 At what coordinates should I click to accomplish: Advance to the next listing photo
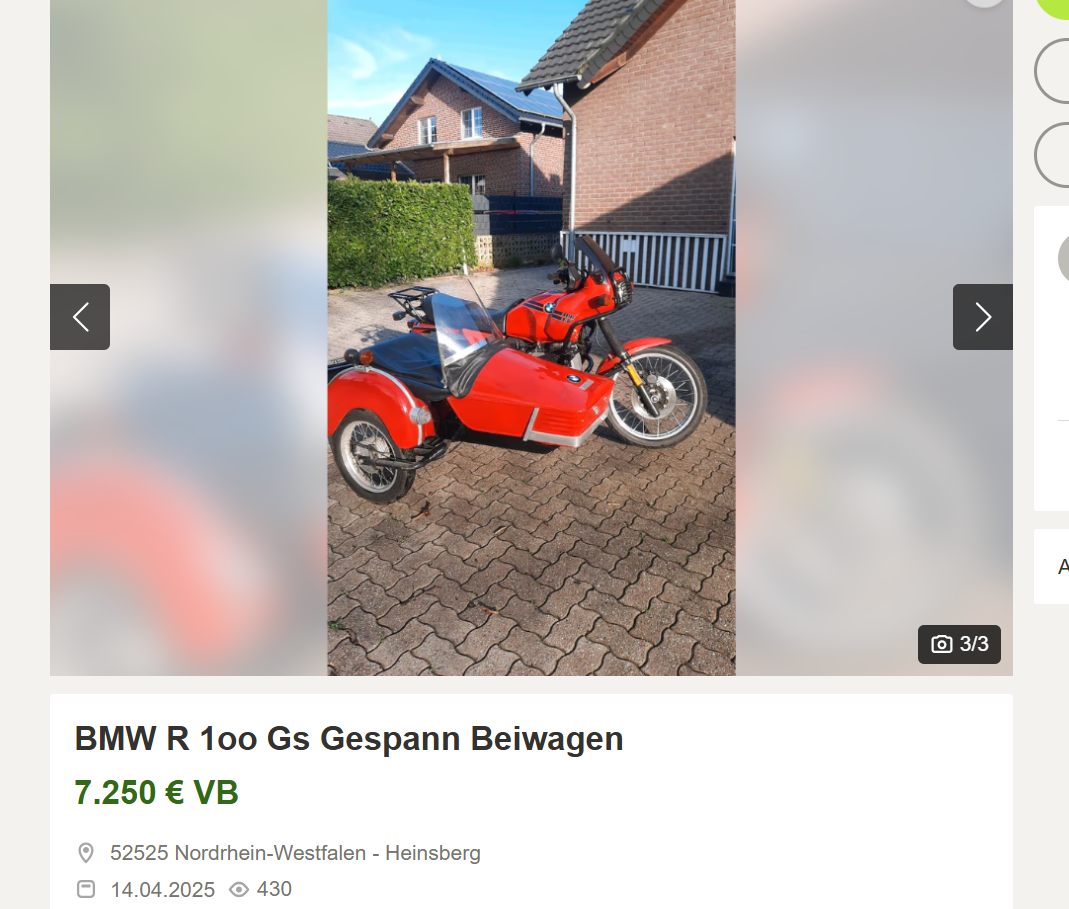pos(982,317)
